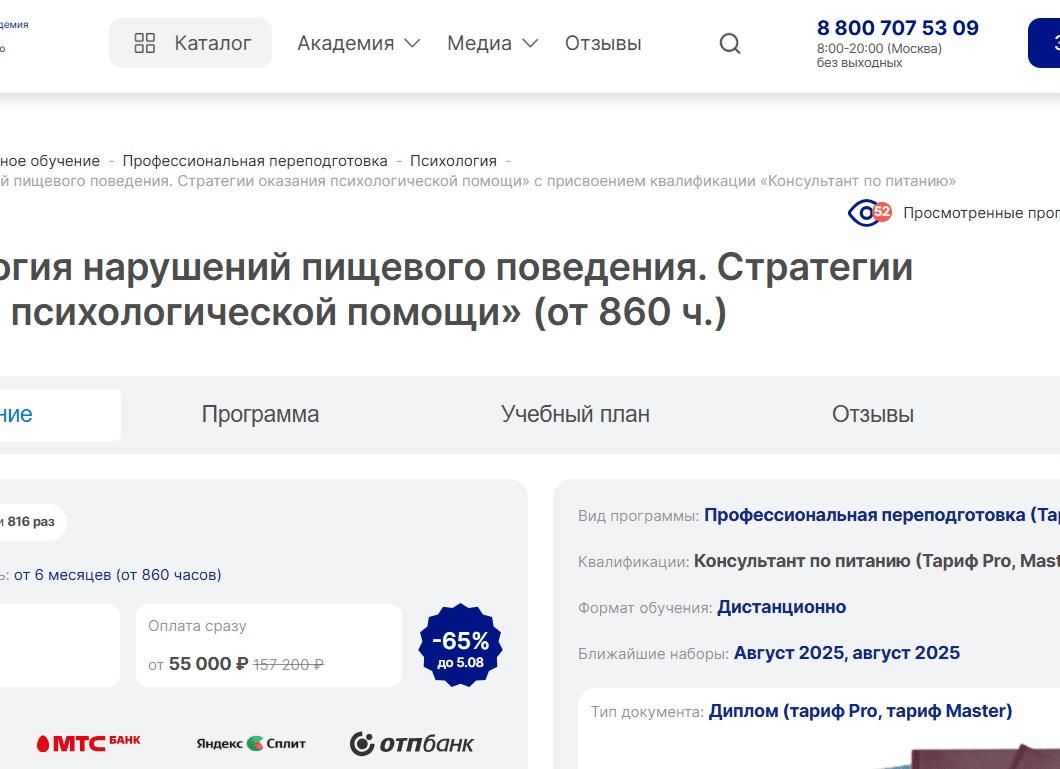This screenshot has width=1060, height=769.
Task: Switch to the Программа tab
Action: pyautogui.click(x=260, y=414)
